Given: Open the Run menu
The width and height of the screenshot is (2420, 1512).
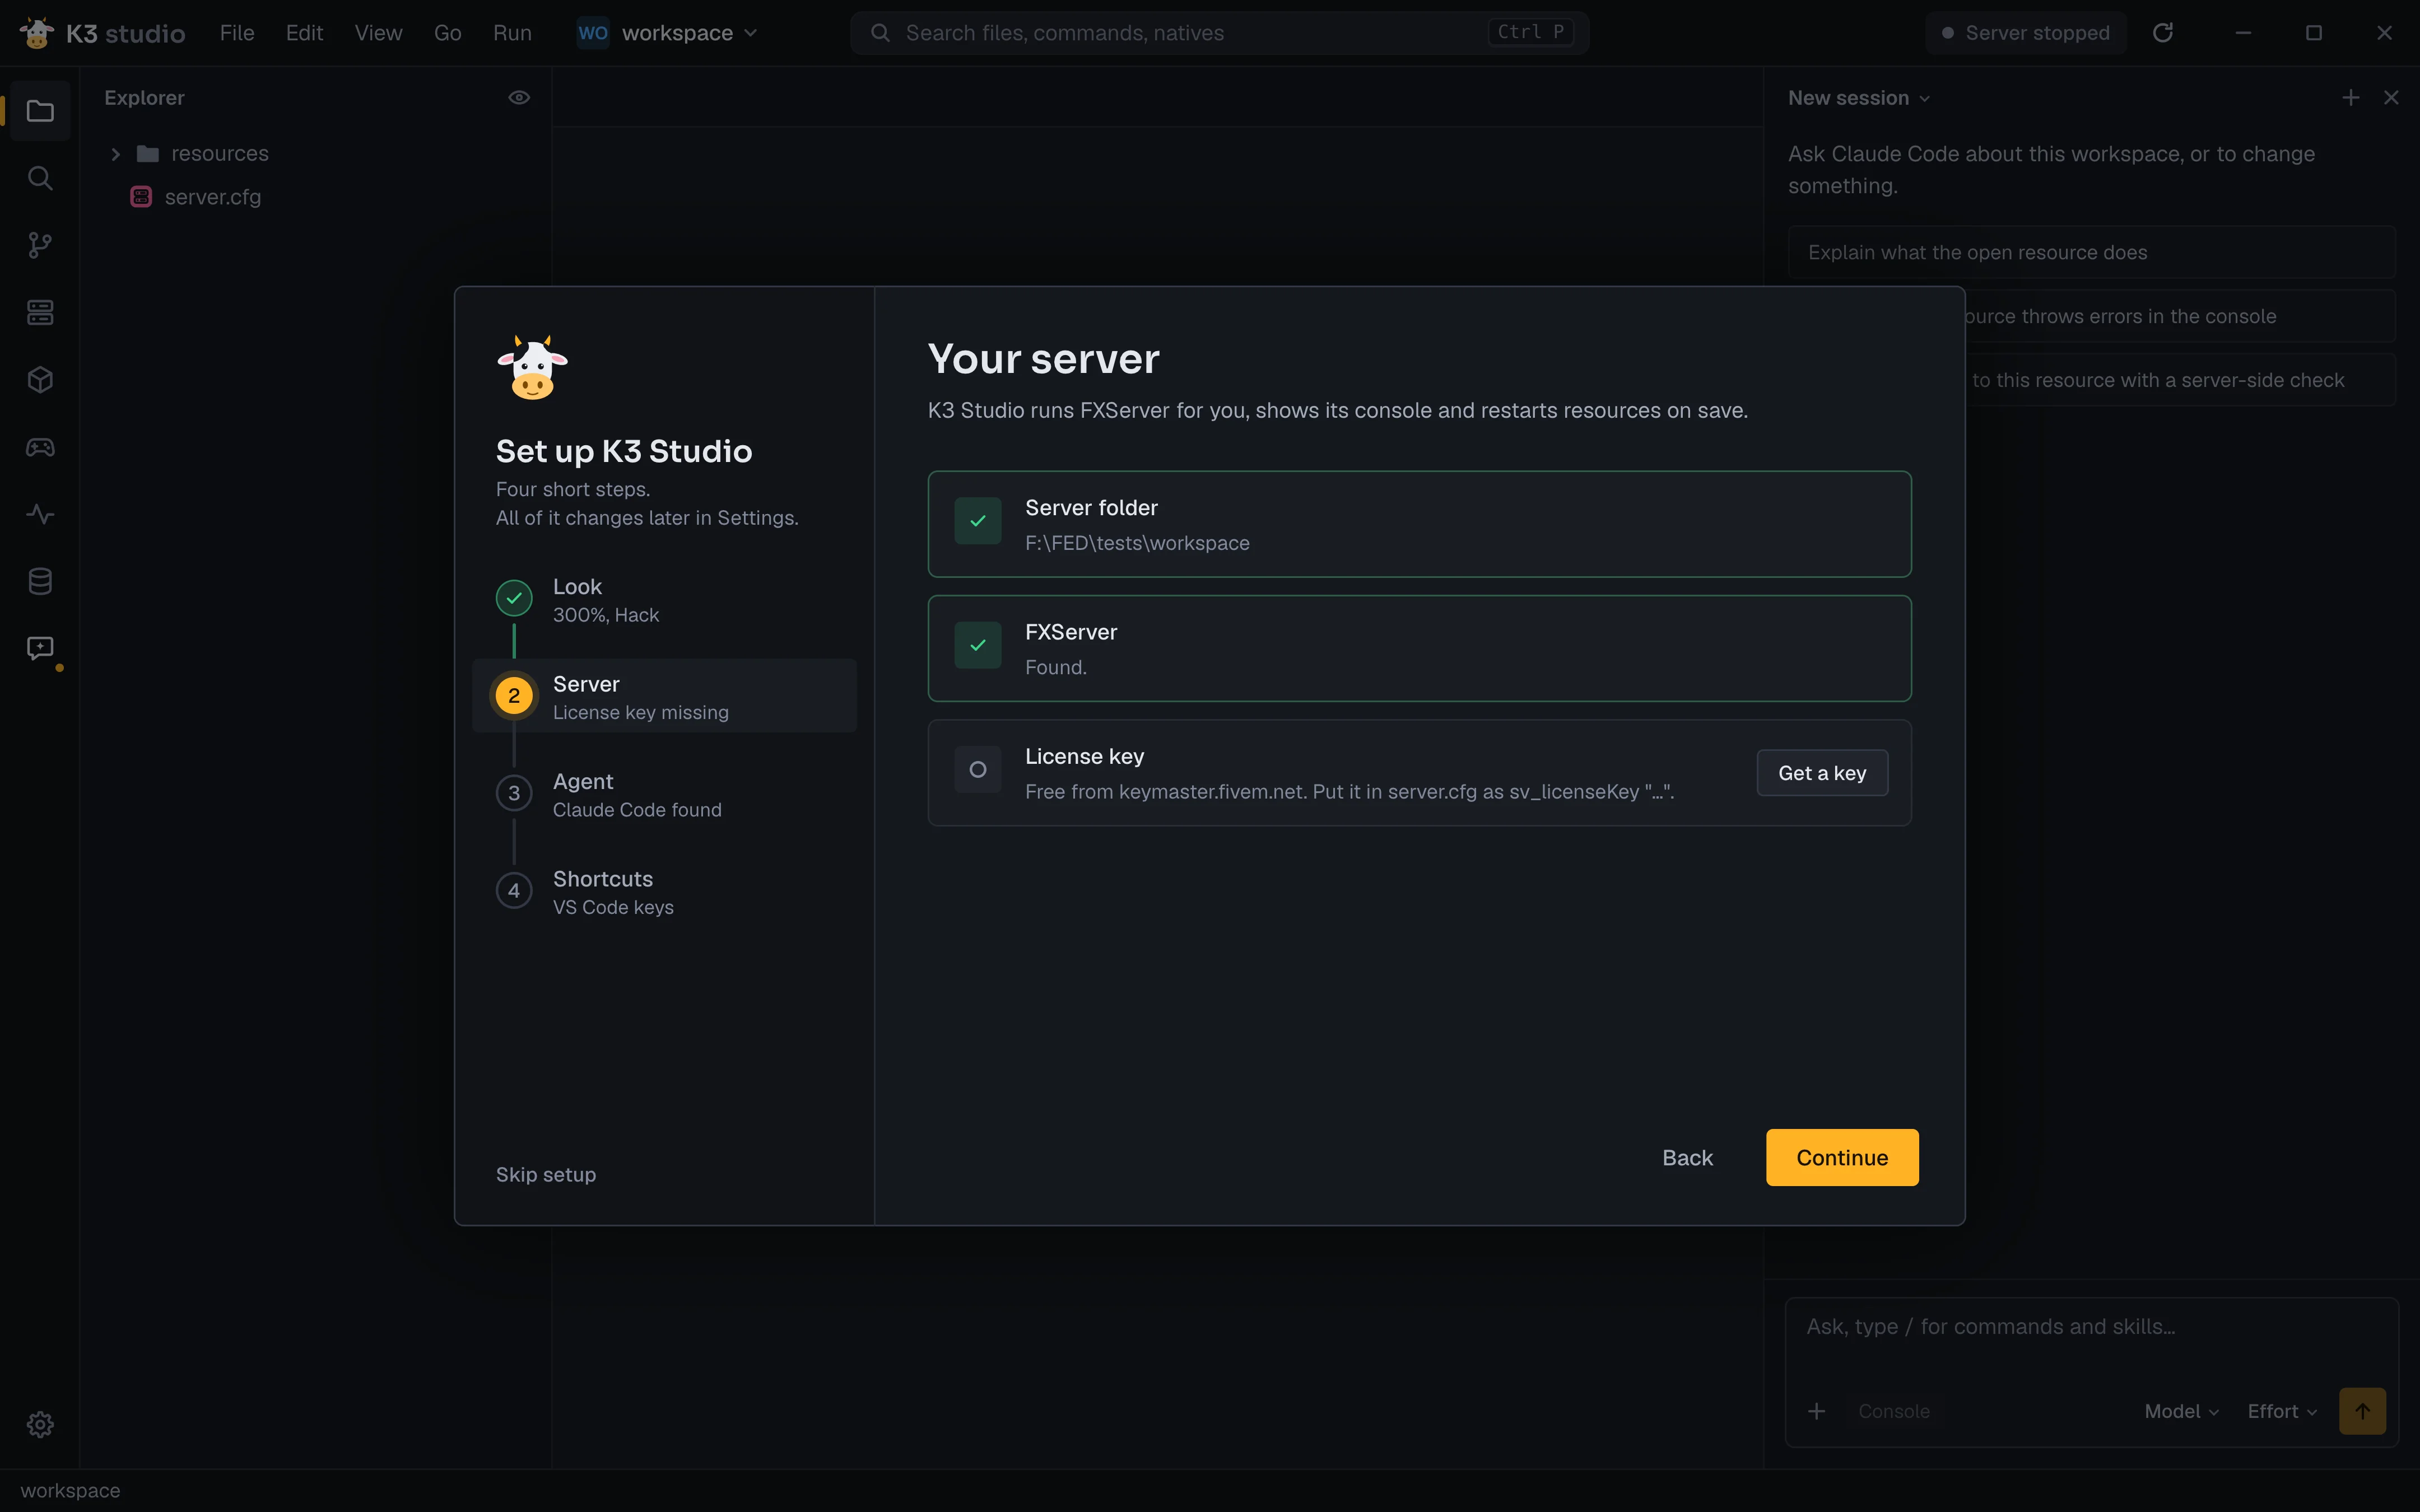Looking at the screenshot, I should click(x=512, y=33).
